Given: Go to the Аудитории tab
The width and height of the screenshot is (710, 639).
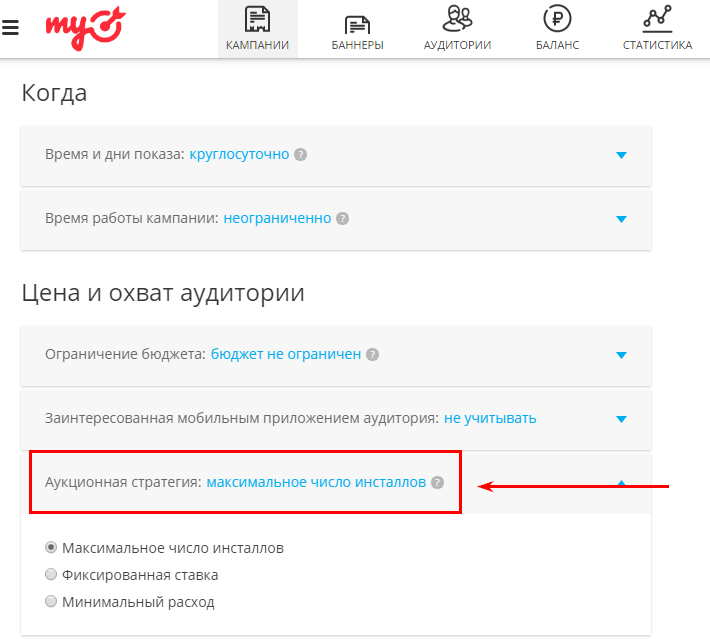Looking at the screenshot, I should tap(457, 29).
